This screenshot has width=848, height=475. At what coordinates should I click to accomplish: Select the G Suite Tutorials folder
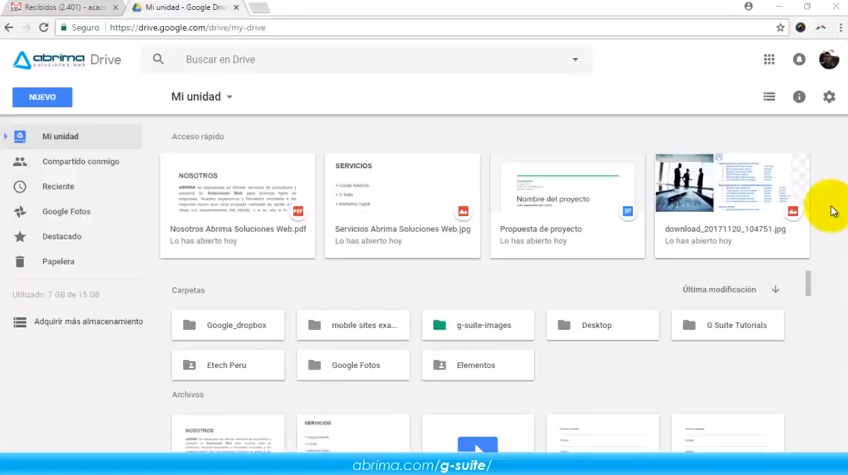(728, 325)
